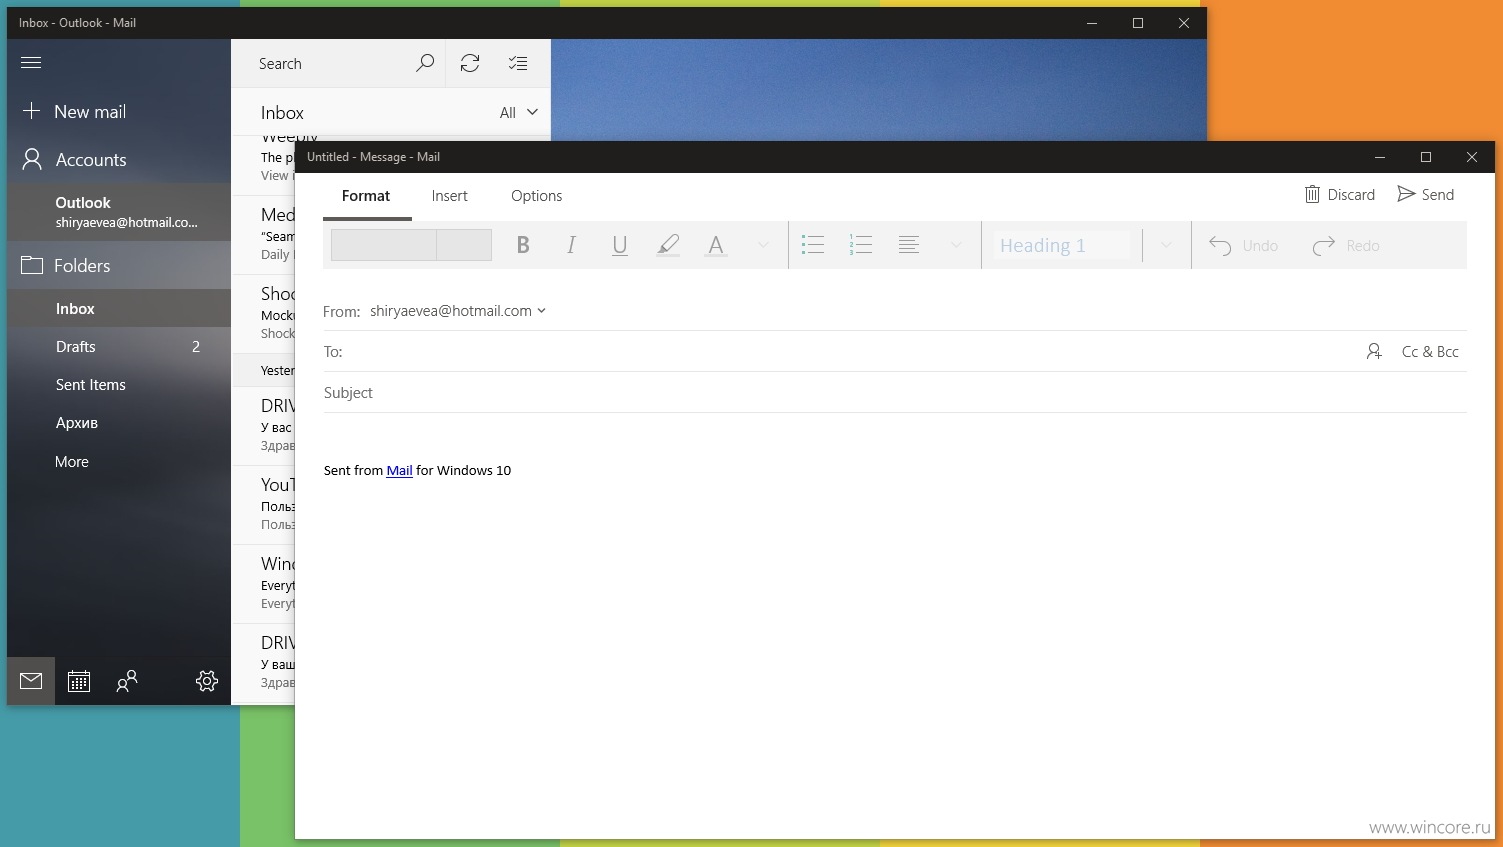Switch to the Insert tab
Image resolution: width=1503 pixels, height=847 pixels.
[x=450, y=196]
